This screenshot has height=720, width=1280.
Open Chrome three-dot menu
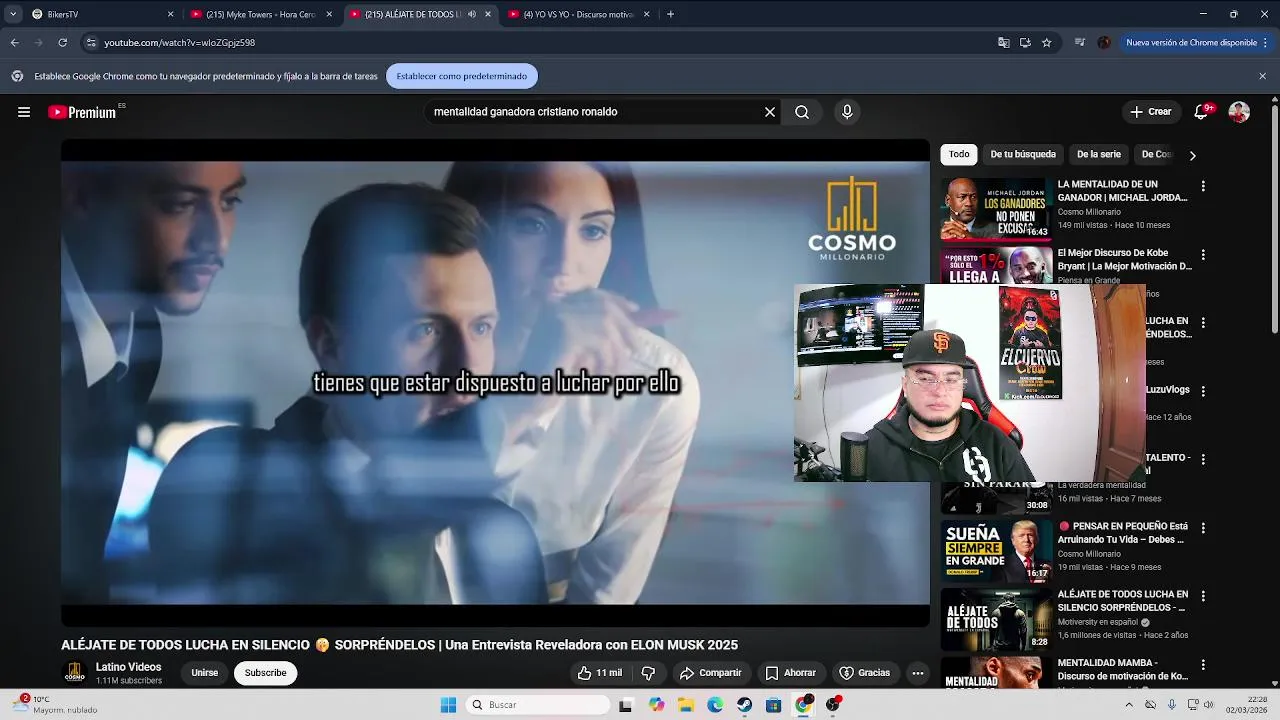click(1265, 43)
